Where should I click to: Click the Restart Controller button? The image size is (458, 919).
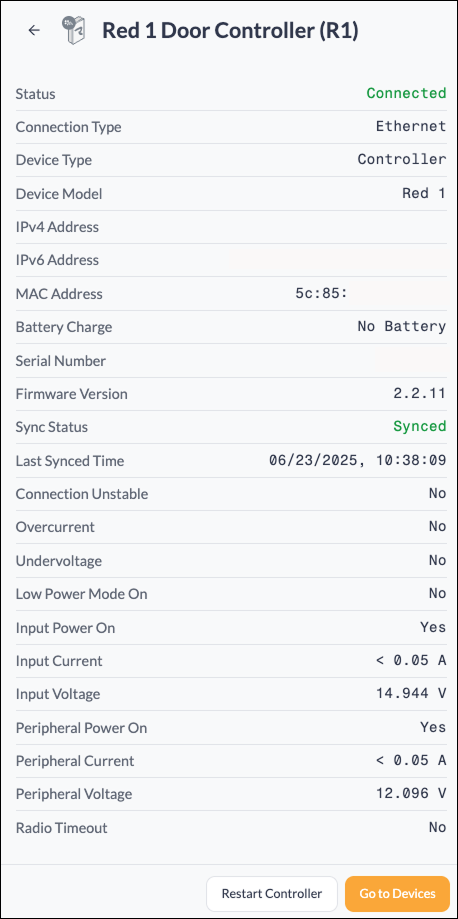coord(272,894)
